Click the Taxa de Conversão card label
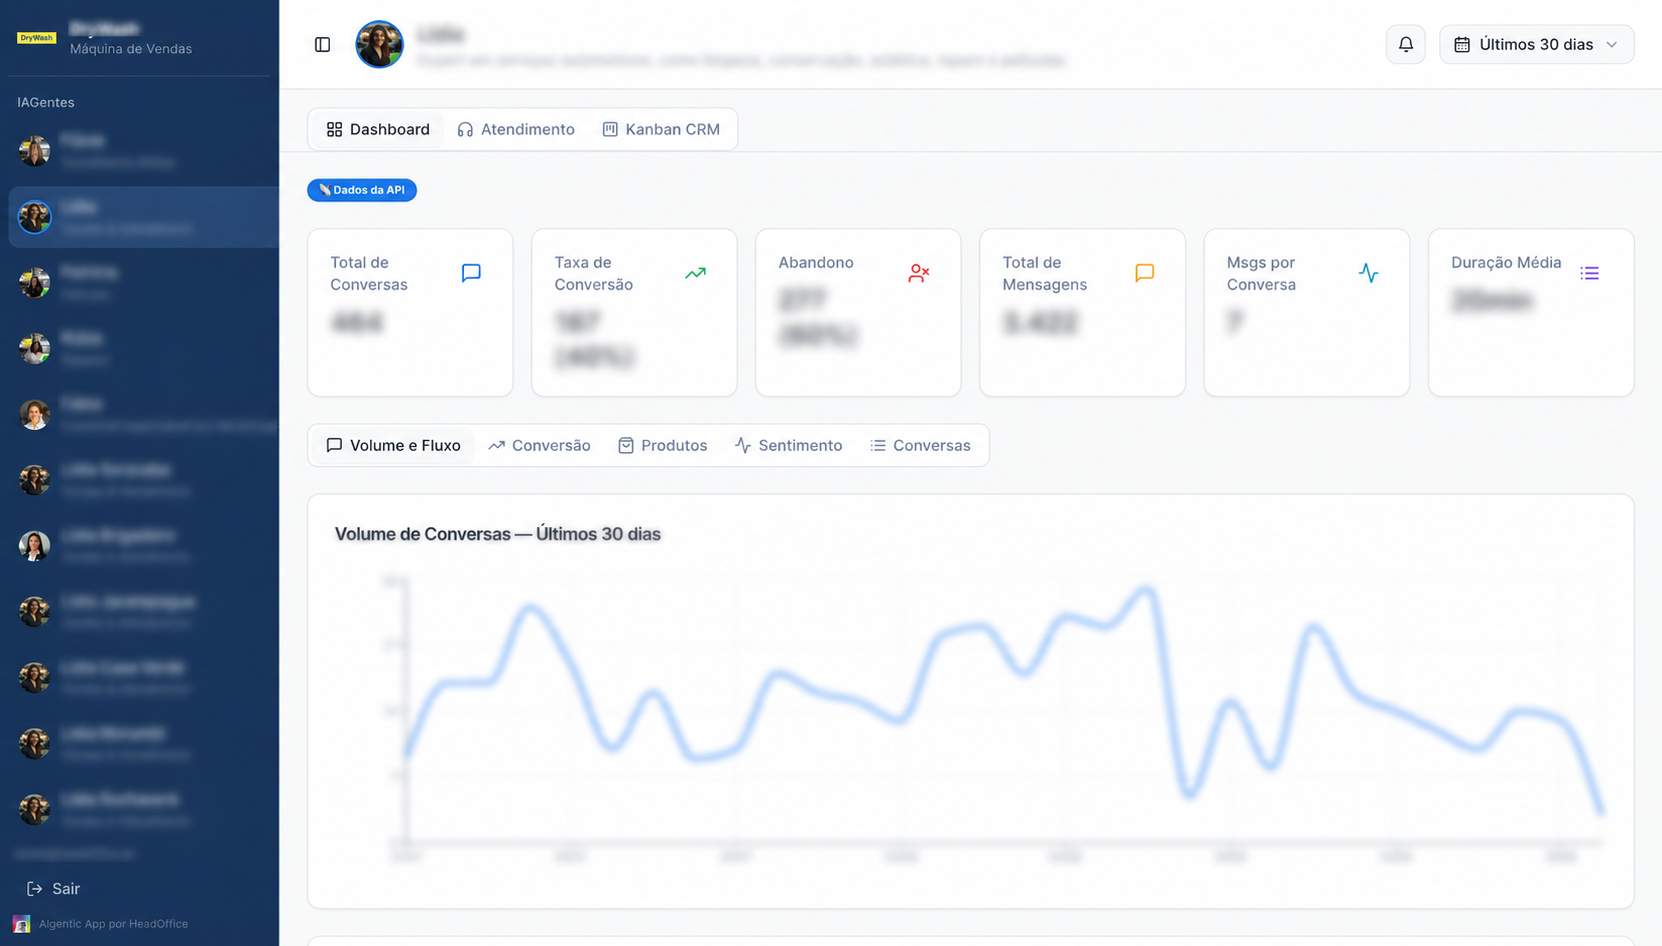The image size is (1662, 946). coord(594,273)
